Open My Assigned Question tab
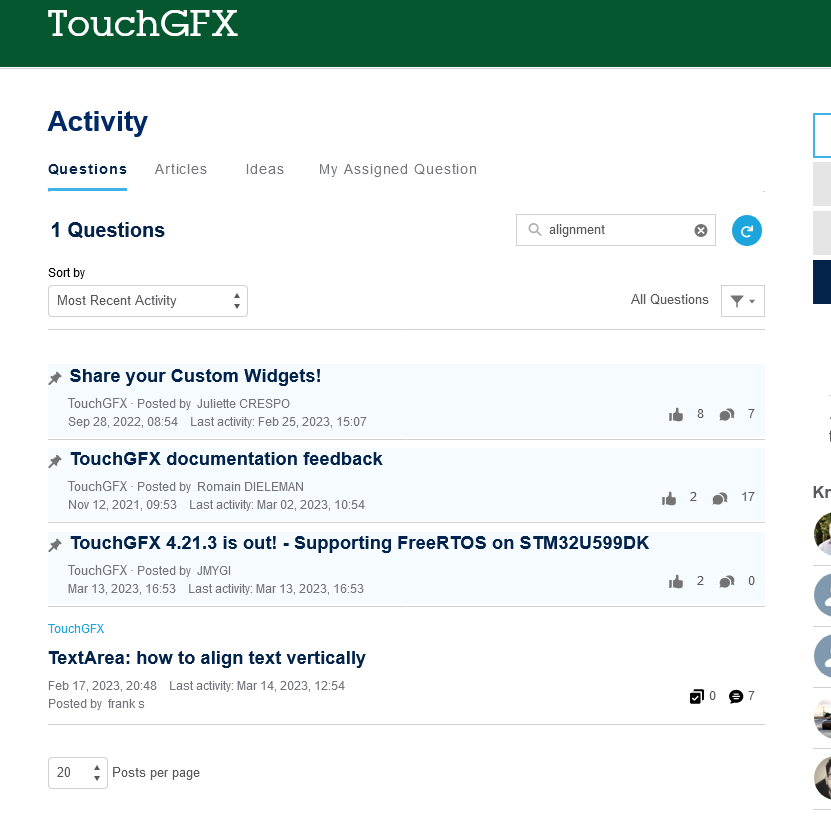The width and height of the screenshot is (831, 822). pyautogui.click(x=398, y=169)
